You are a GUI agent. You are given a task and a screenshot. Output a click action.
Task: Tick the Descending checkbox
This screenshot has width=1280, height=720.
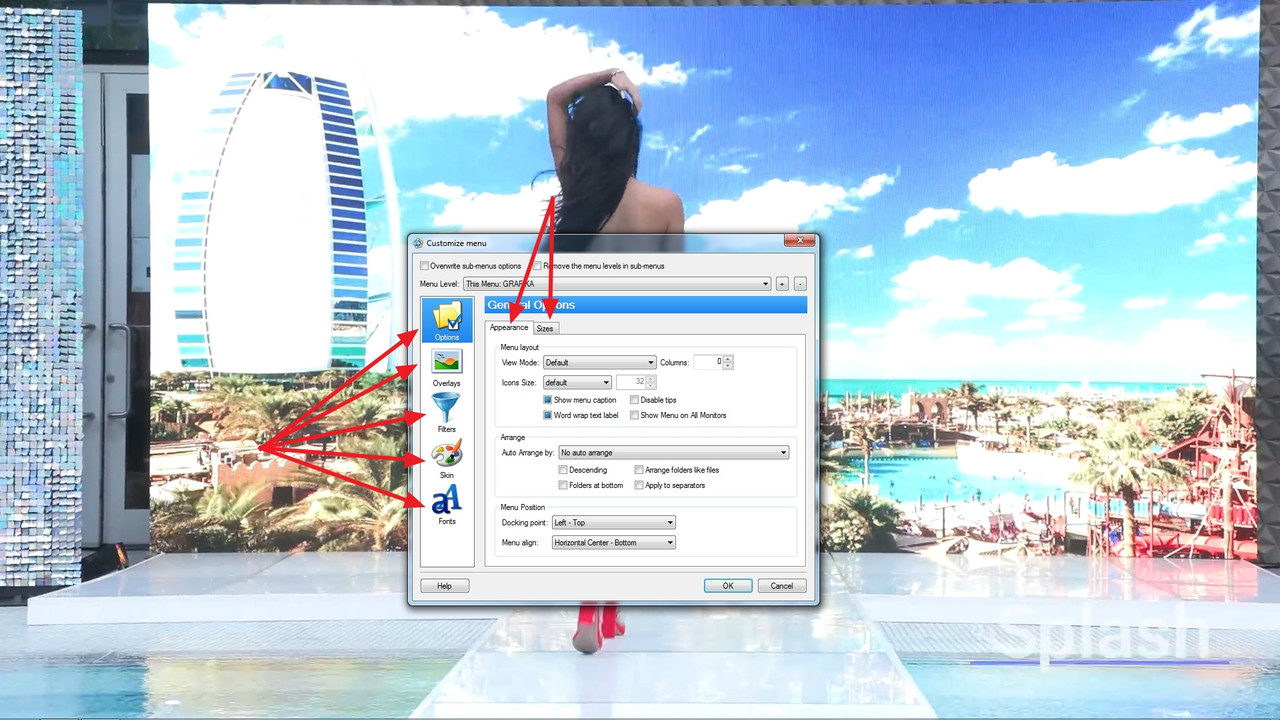click(564, 470)
